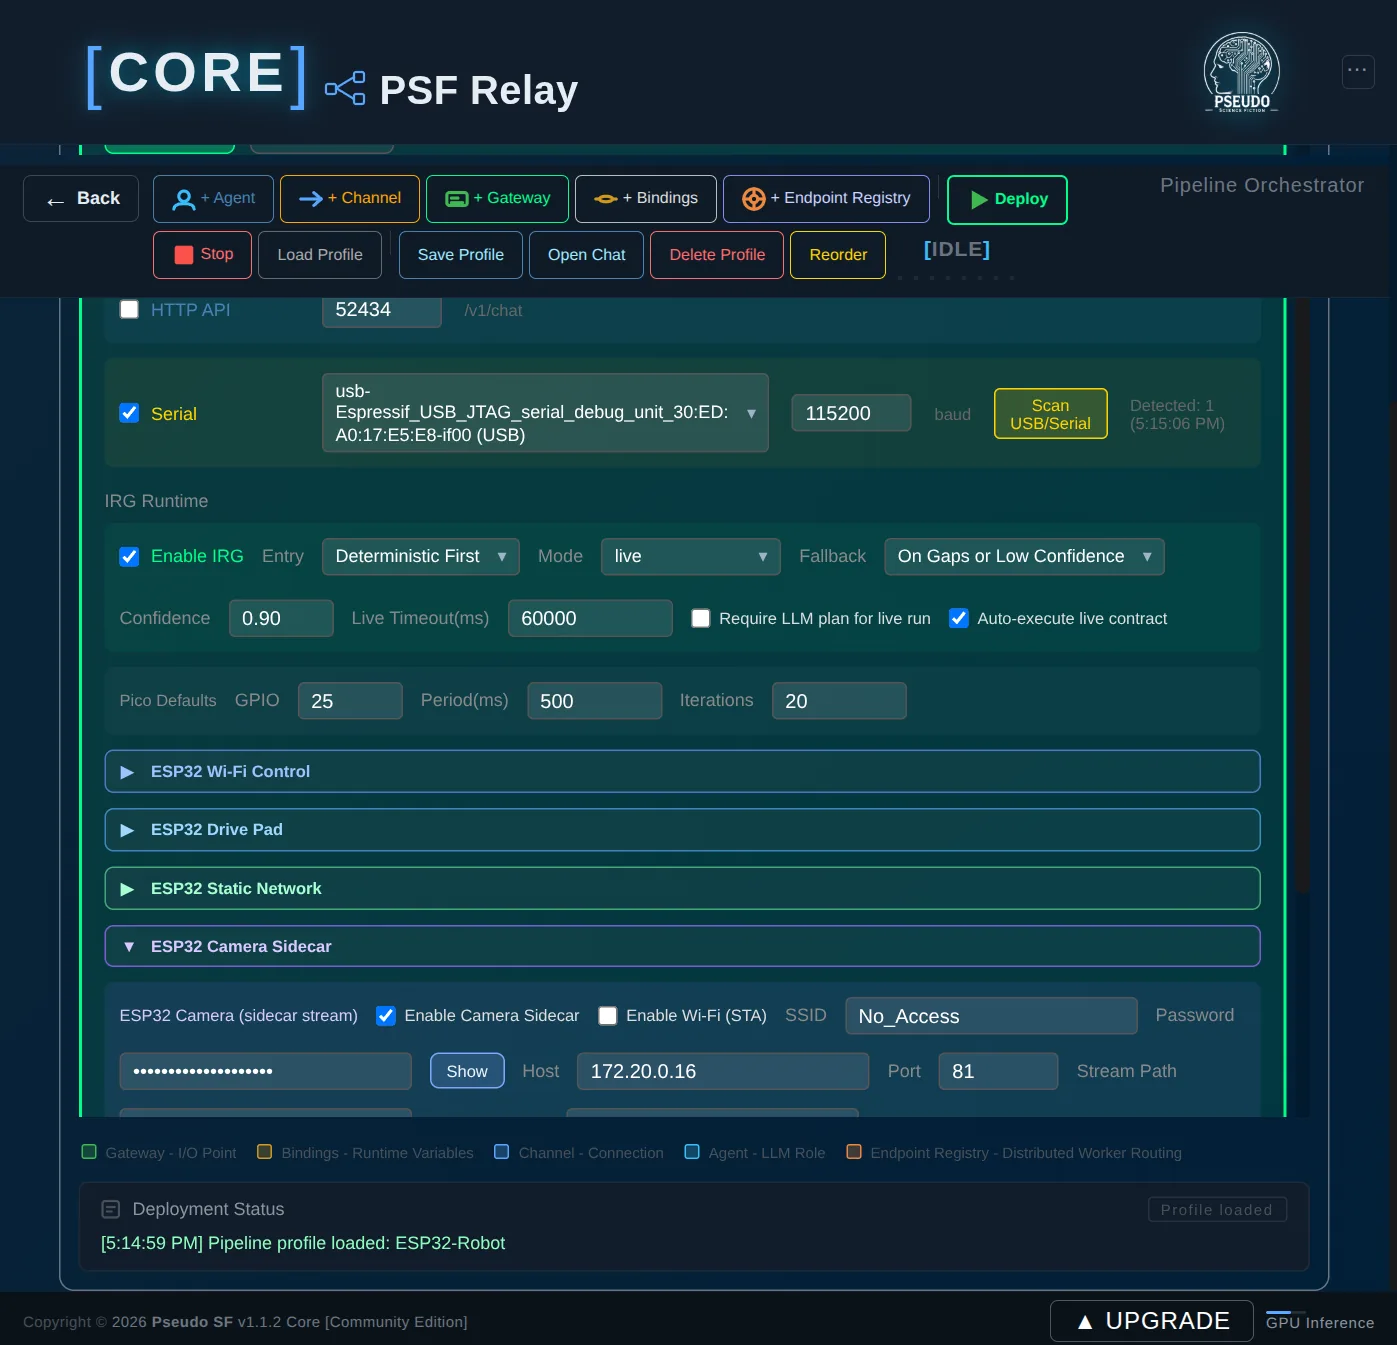Click the Channel arrow icon
This screenshot has height=1345, width=1397.
click(311, 199)
